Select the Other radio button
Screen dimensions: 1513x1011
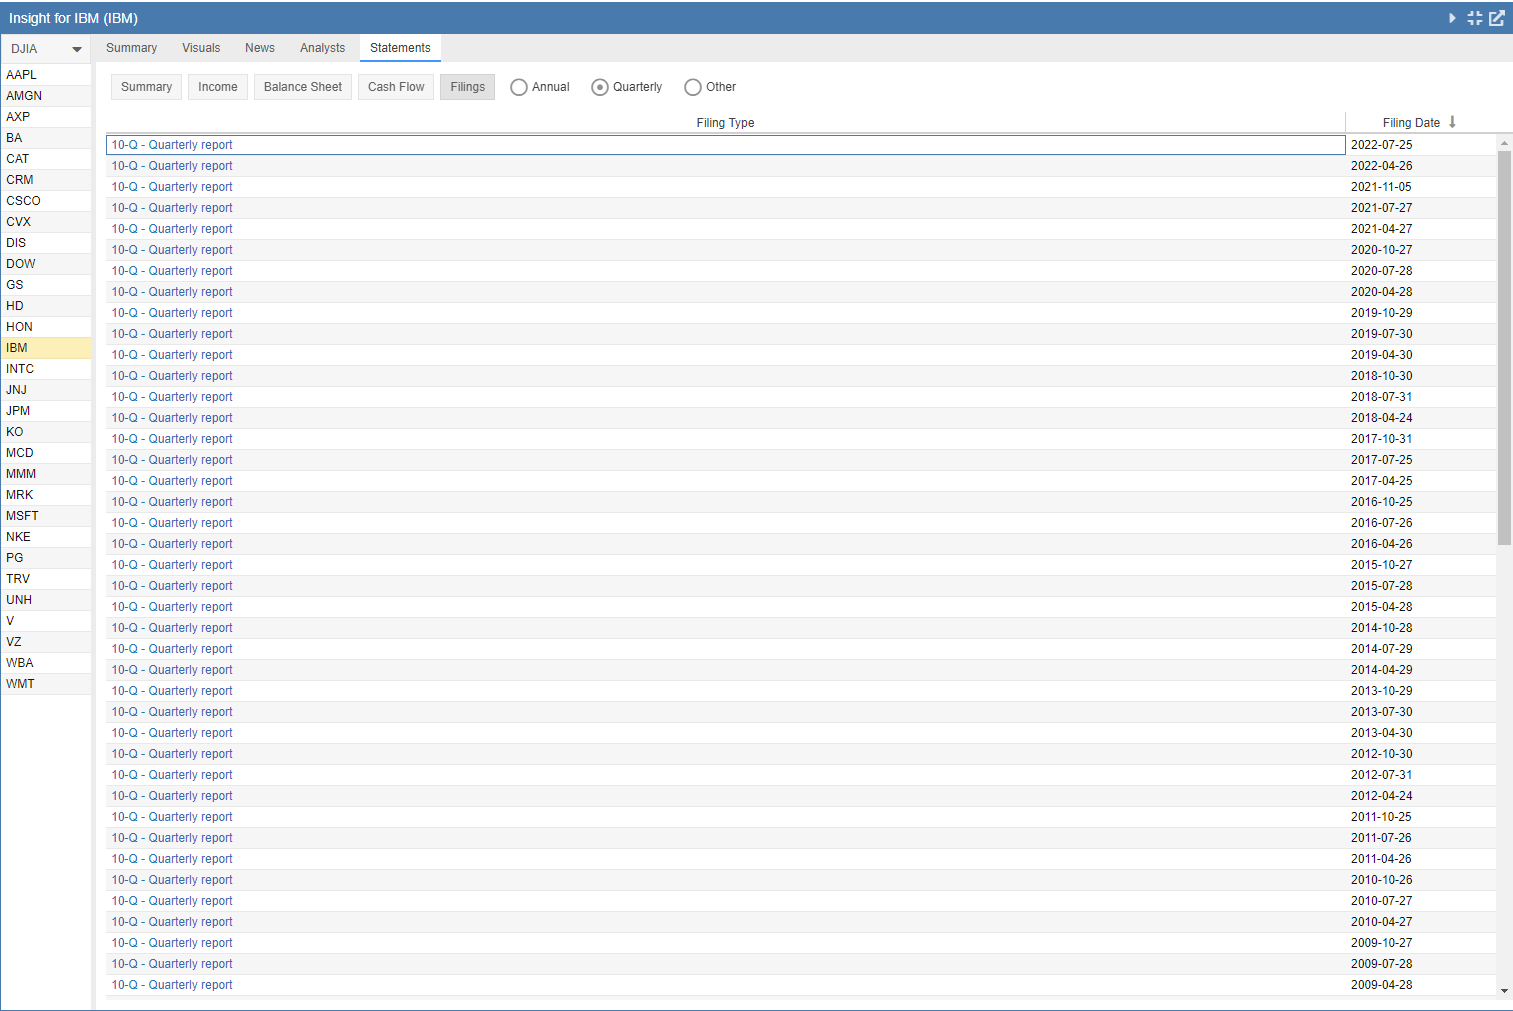click(x=693, y=87)
